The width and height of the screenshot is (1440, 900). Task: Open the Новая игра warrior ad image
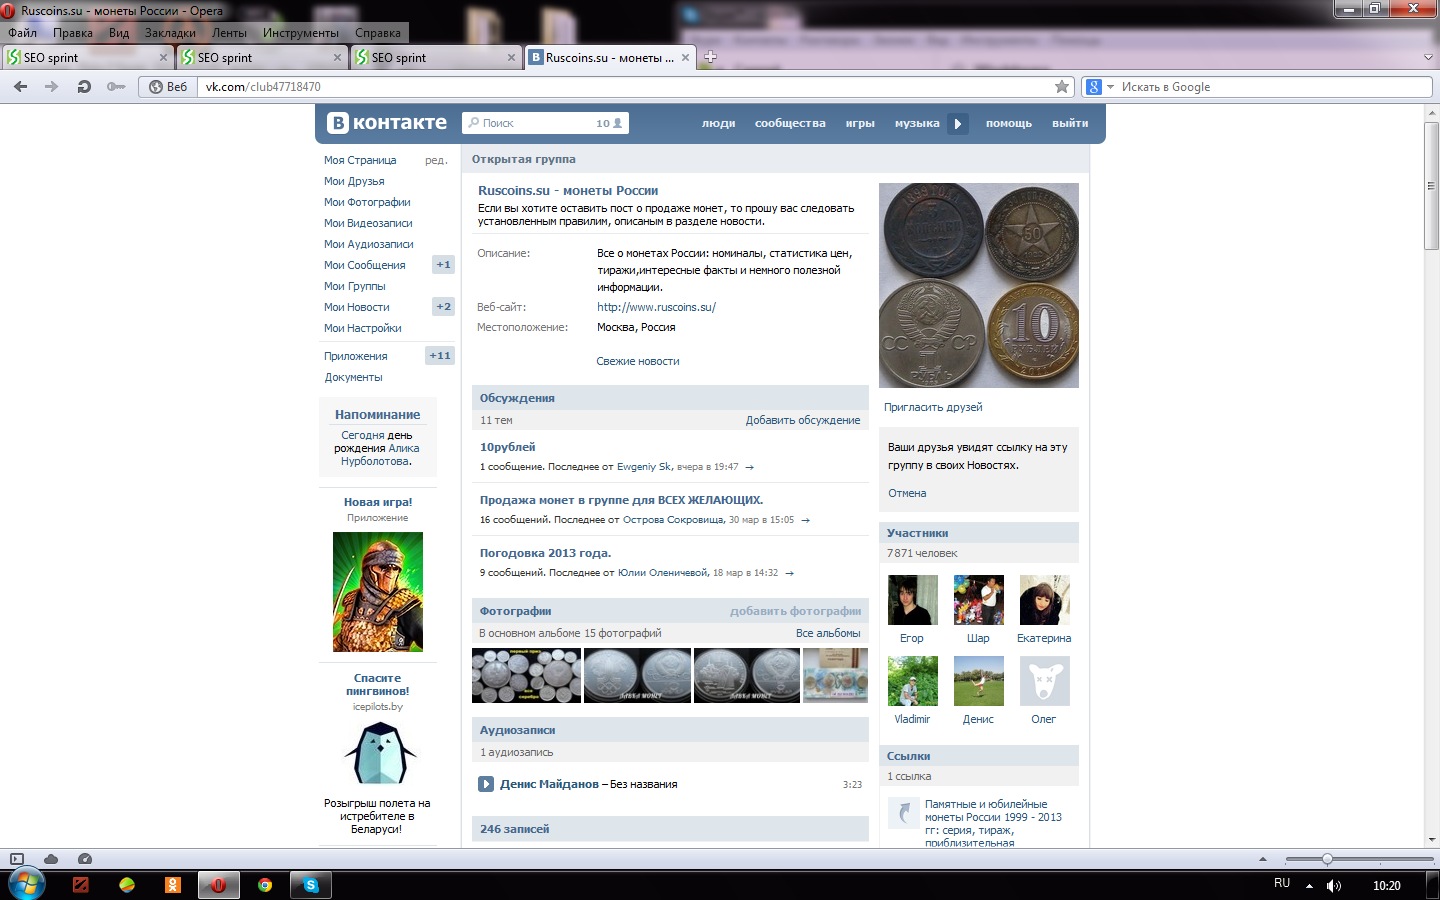click(x=378, y=592)
